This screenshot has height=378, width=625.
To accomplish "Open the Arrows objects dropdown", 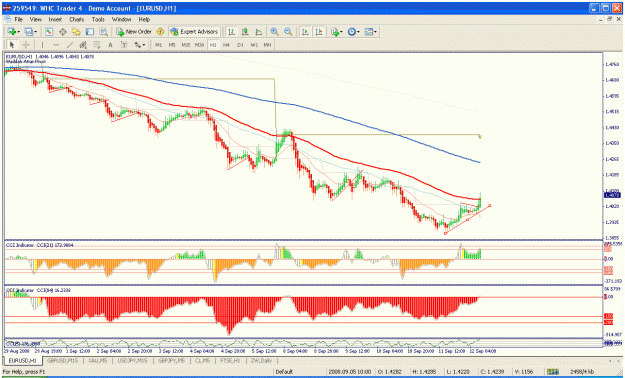I will [x=140, y=45].
